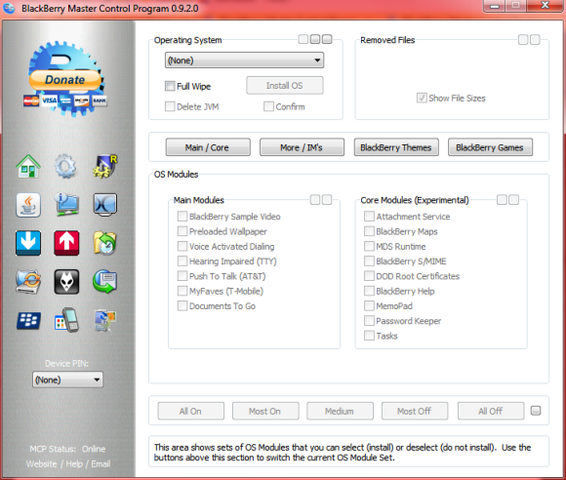Open the Device PIN dropdown
This screenshot has width=566, height=480.
pos(68,380)
